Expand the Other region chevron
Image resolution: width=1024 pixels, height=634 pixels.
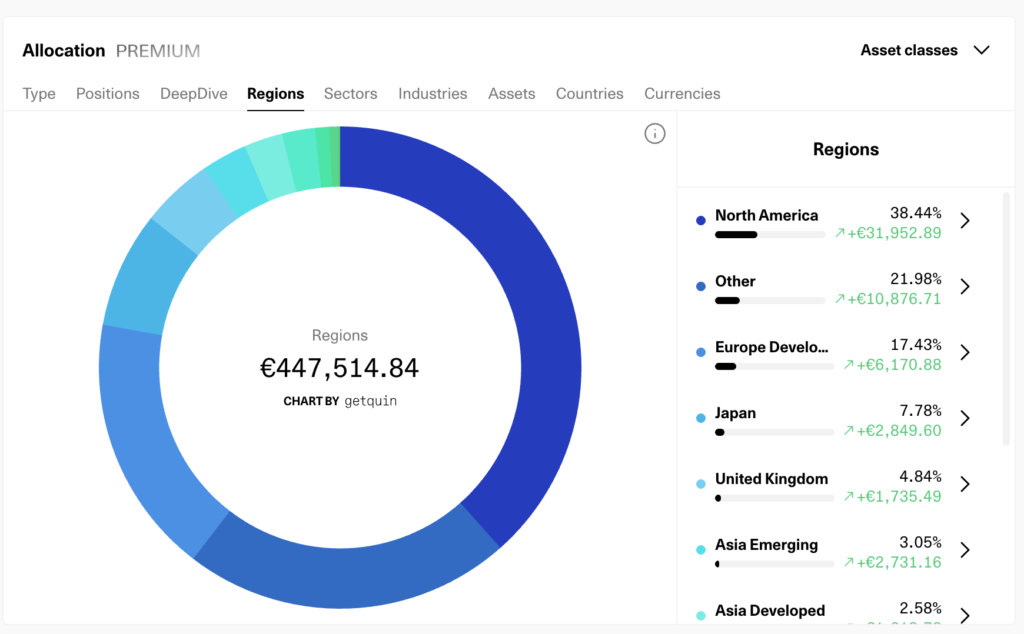965,287
